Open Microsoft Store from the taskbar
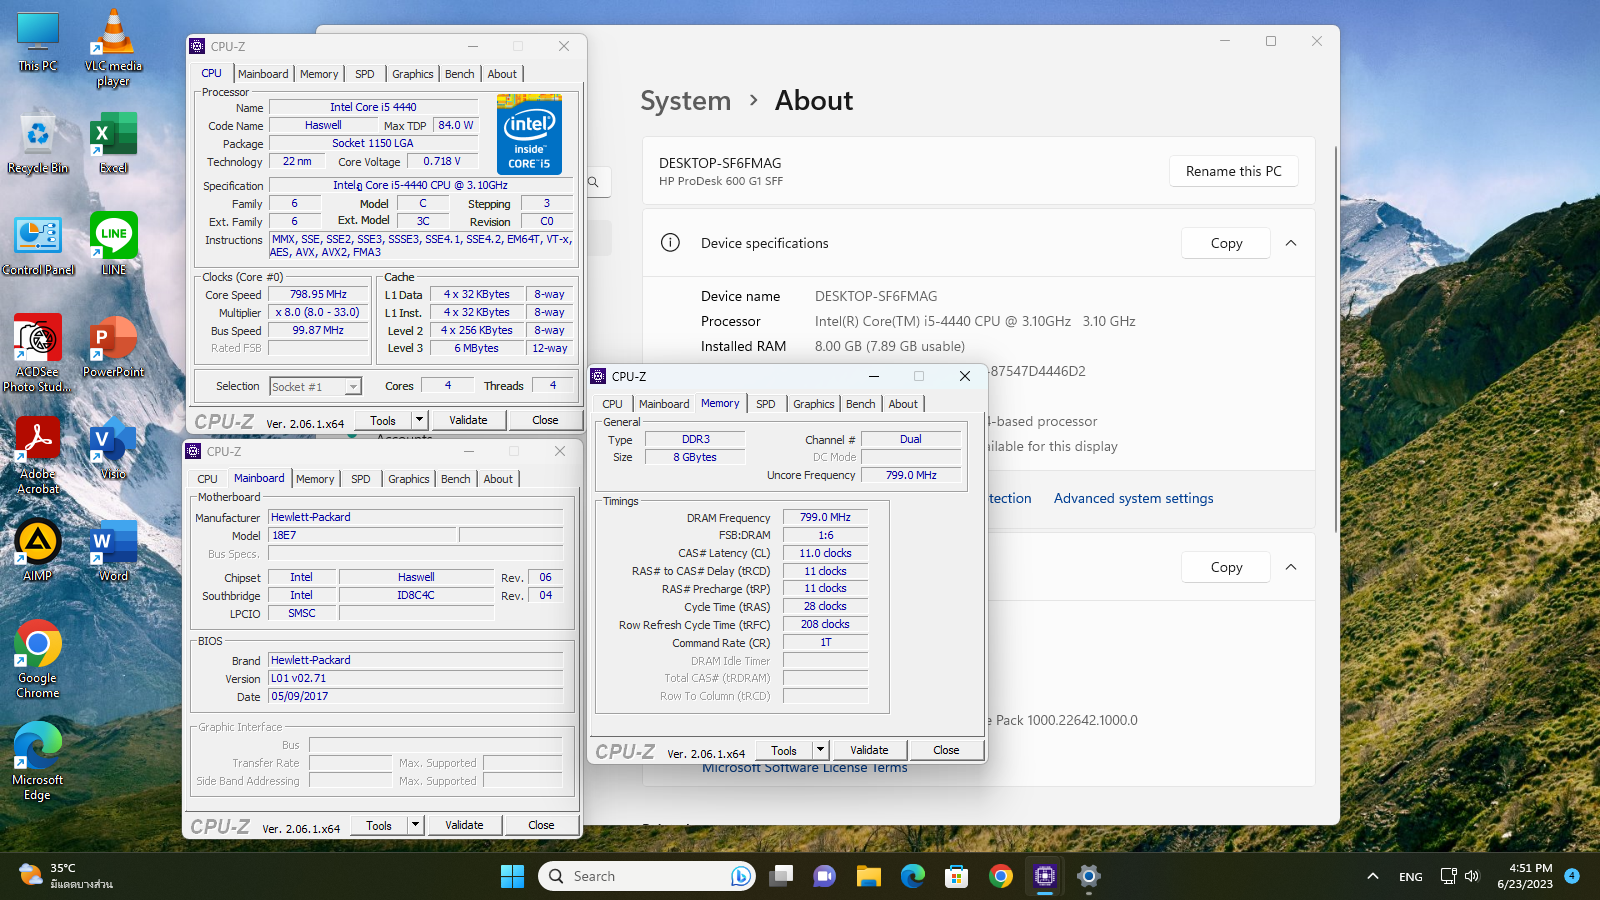The width and height of the screenshot is (1600, 900). pyautogui.click(x=956, y=876)
